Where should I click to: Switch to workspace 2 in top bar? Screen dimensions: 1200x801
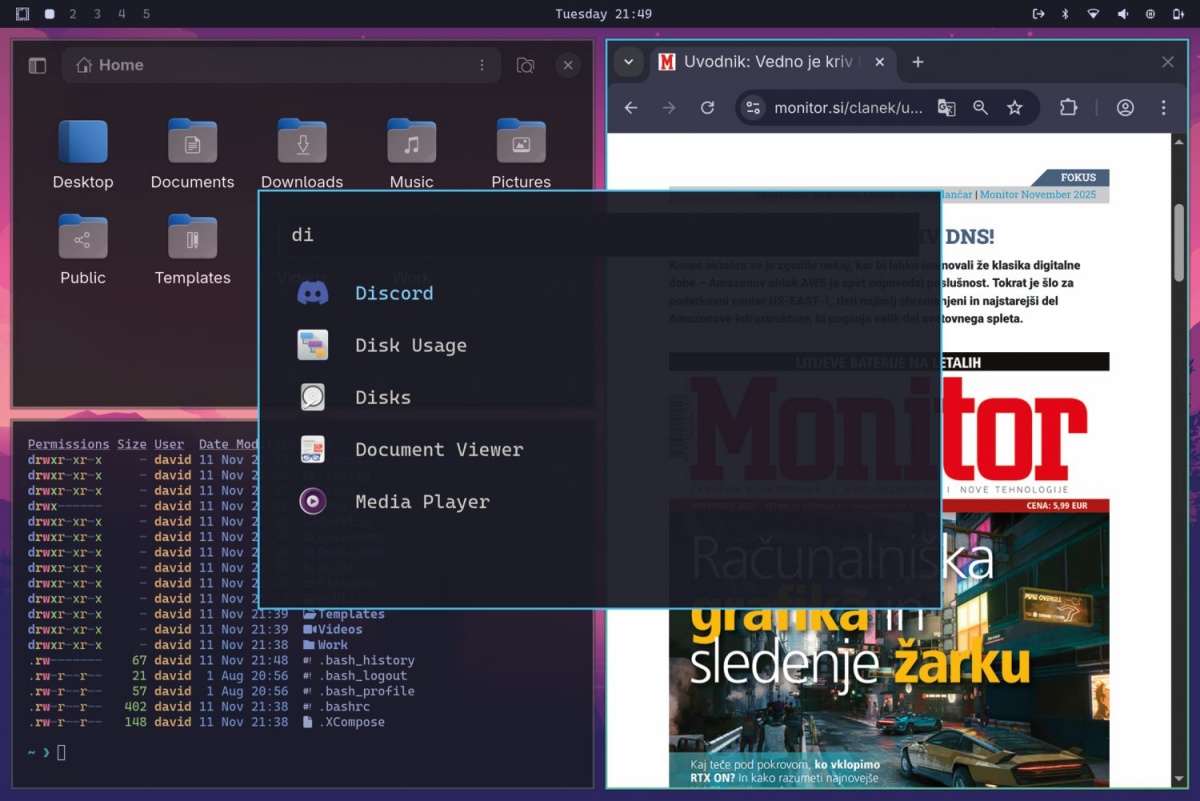pyautogui.click(x=72, y=14)
